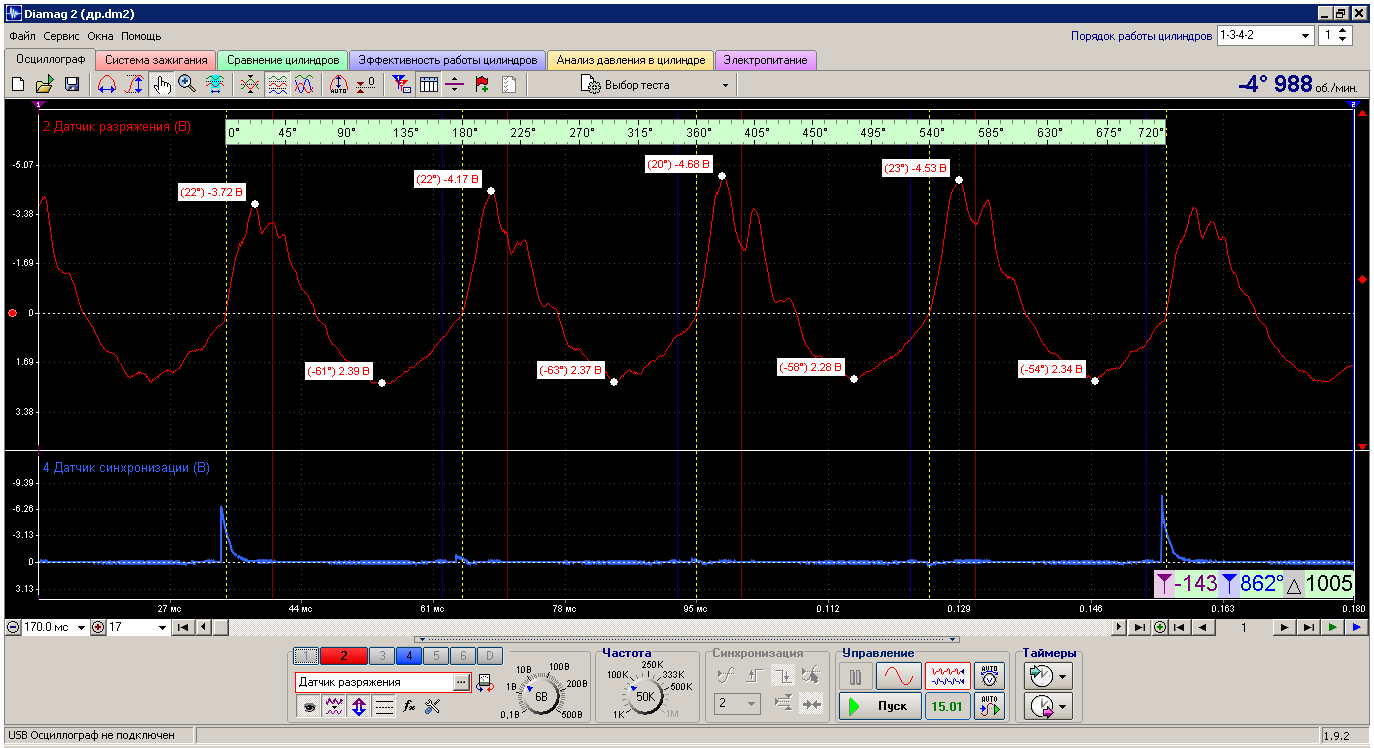The image size is (1374, 748).
Task: Adjust the 50K frequency knob
Action: pyautogui.click(x=645, y=696)
